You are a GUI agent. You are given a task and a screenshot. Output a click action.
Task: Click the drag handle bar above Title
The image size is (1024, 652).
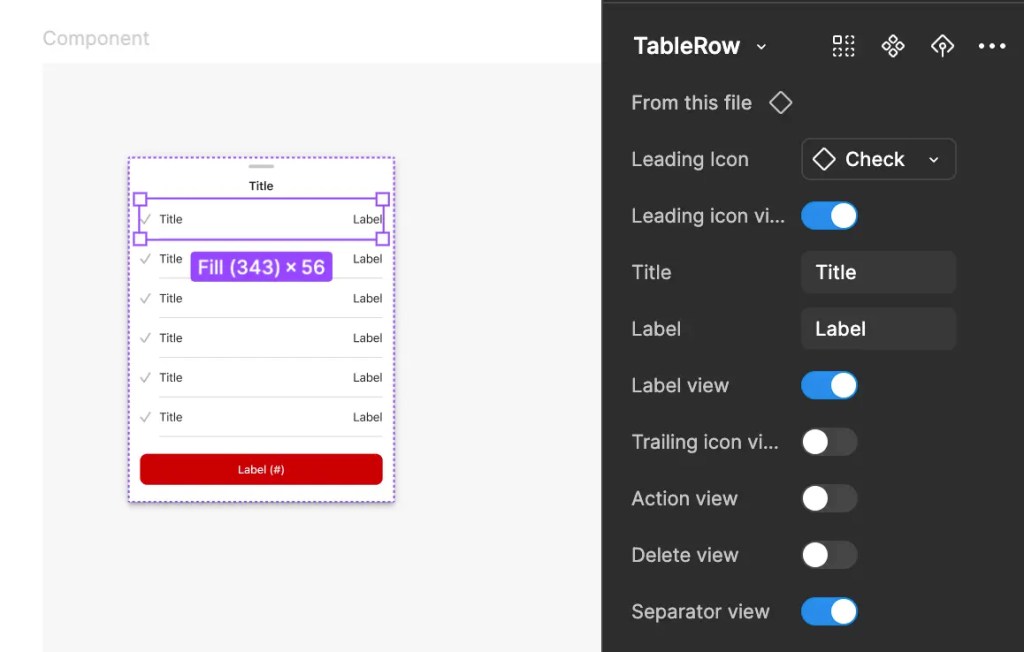[x=261, y=166]
